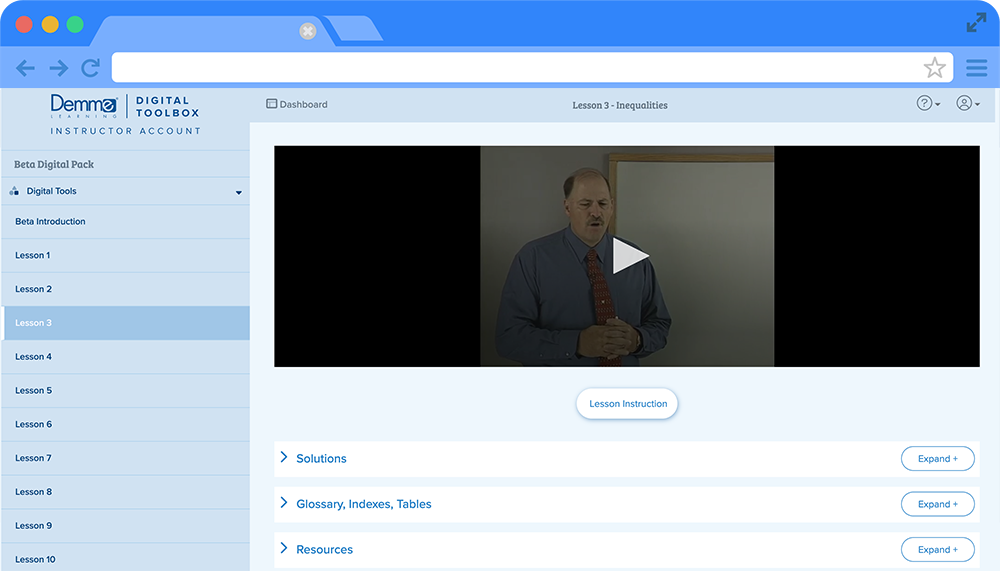Screen dimensions: 1000x571
Task: Reload the page with refresh icon
Action: [x=90, y=68]
